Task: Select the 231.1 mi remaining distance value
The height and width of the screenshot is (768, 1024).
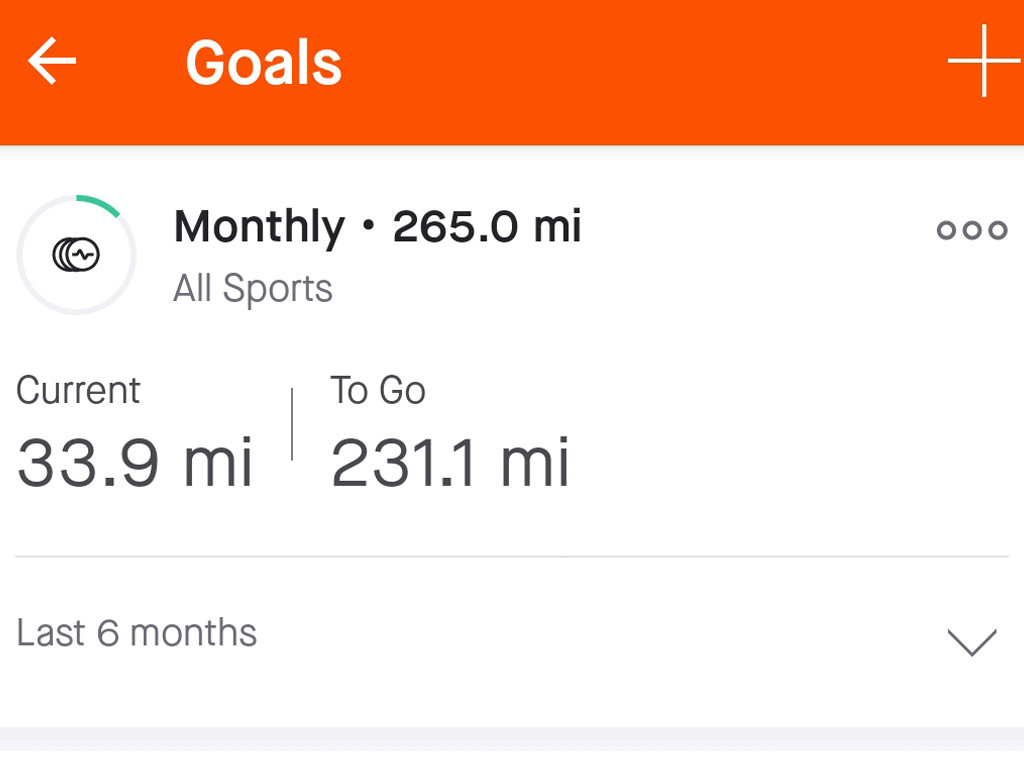Action: click(x=450, y=463)
